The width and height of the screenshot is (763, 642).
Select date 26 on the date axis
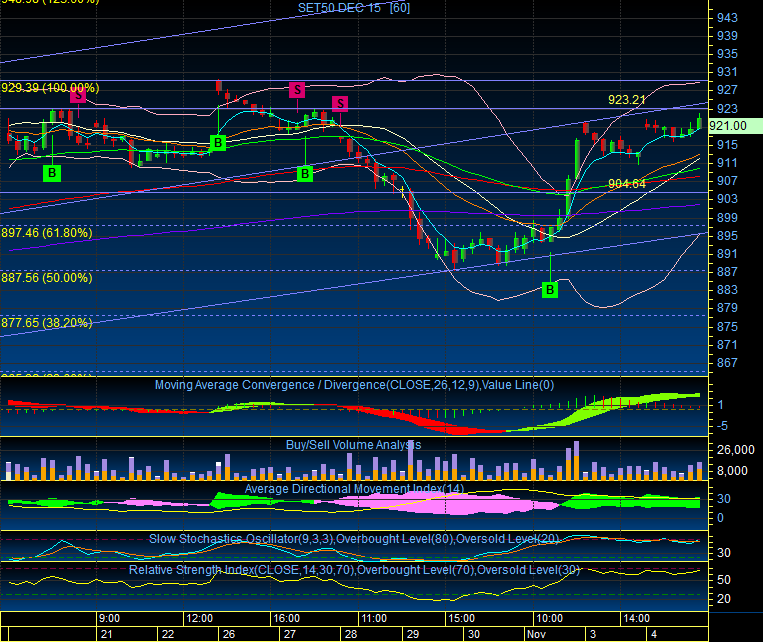pyautogui.click(x=229, y=634)
